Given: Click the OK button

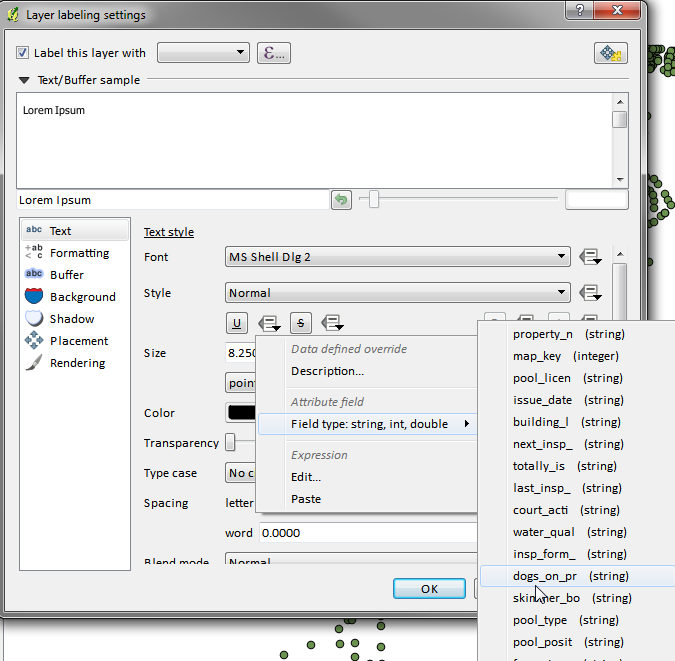Looking at the screenshot, I should point(429,588).
